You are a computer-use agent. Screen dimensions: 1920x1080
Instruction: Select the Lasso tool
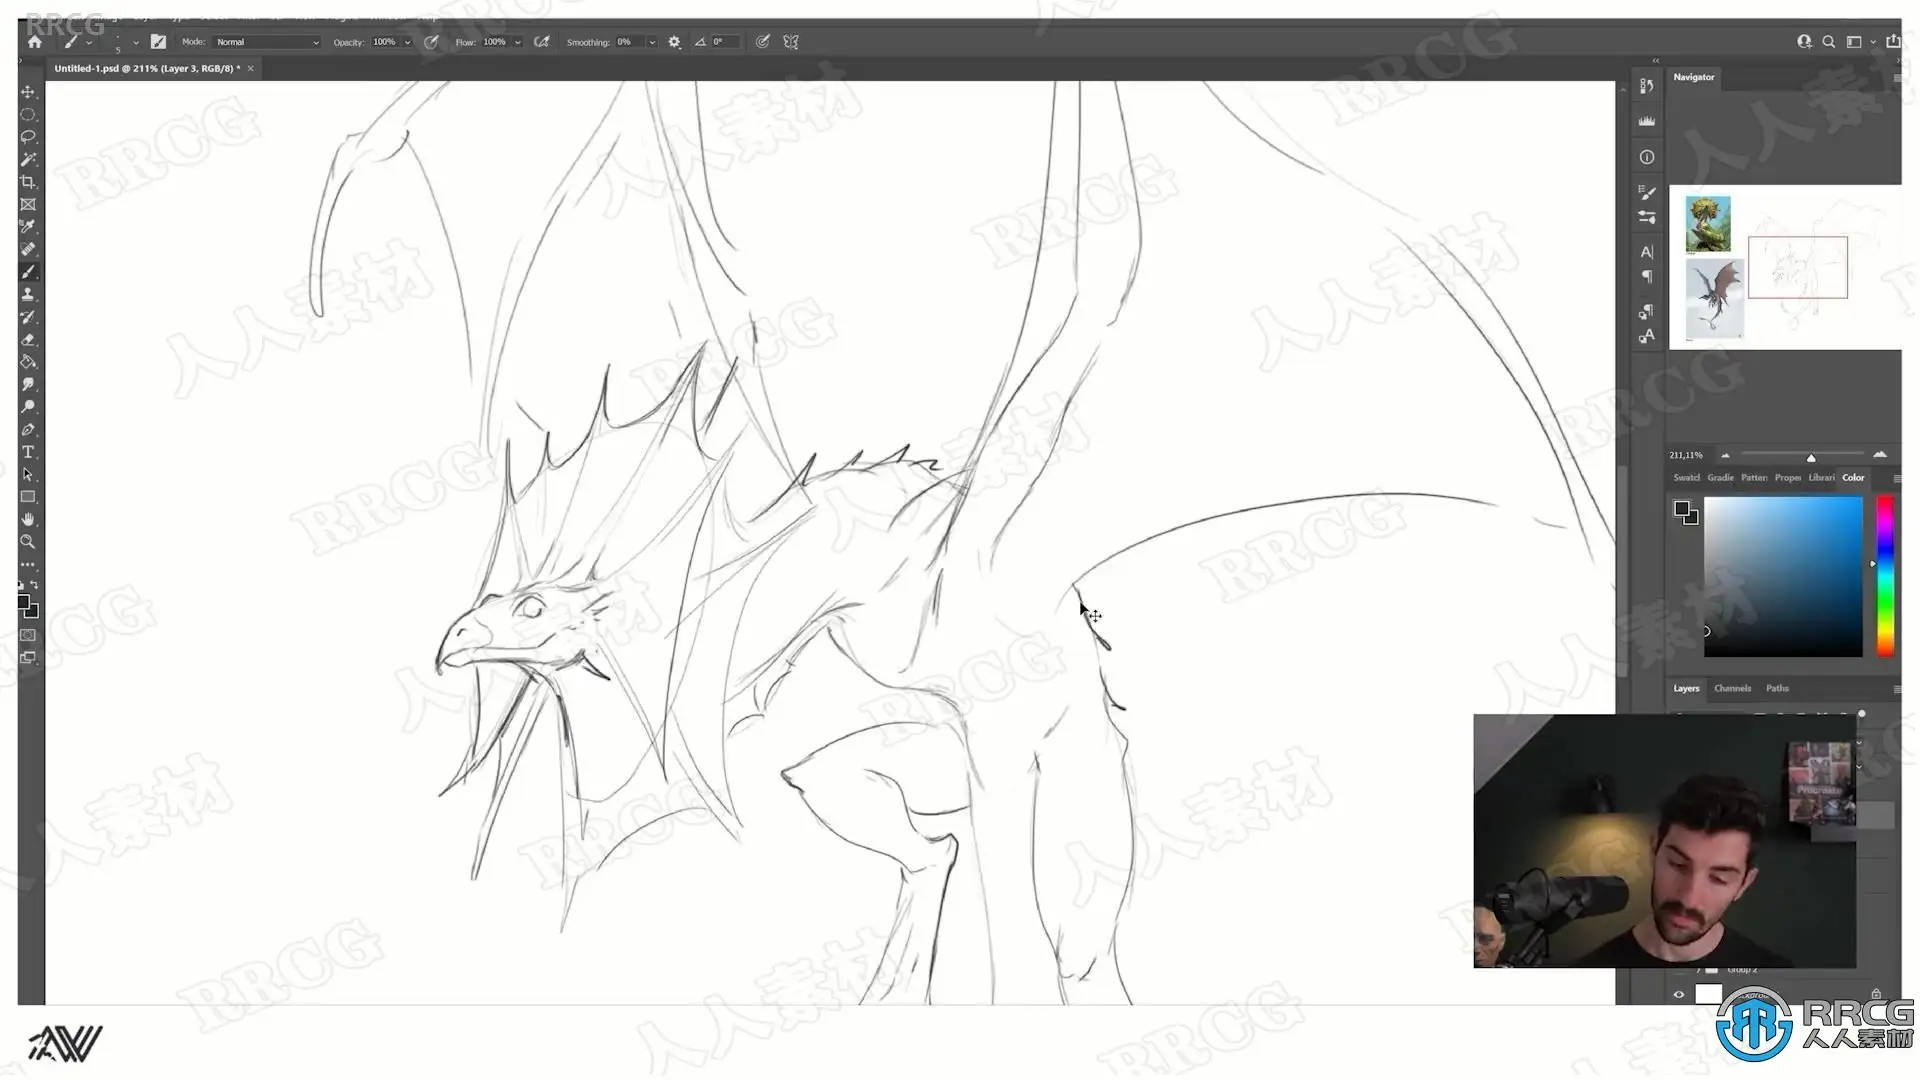28,137
